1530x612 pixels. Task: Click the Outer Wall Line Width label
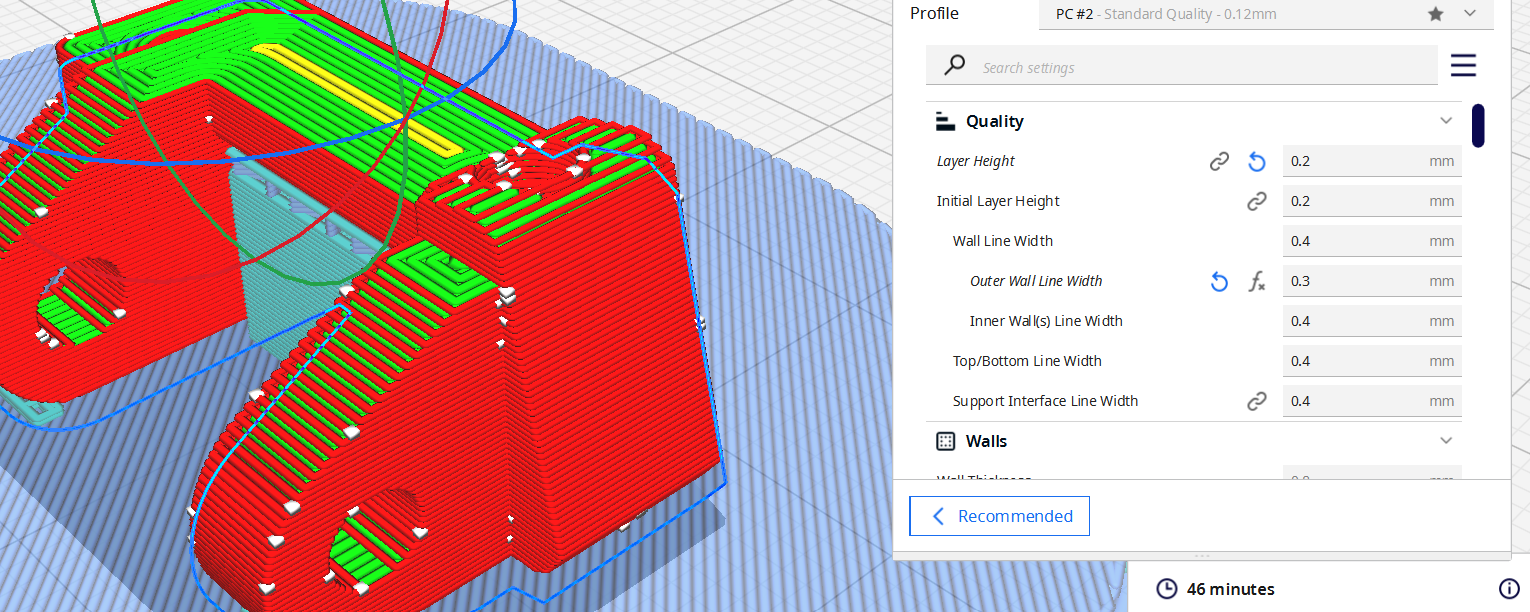[1036, 281]
